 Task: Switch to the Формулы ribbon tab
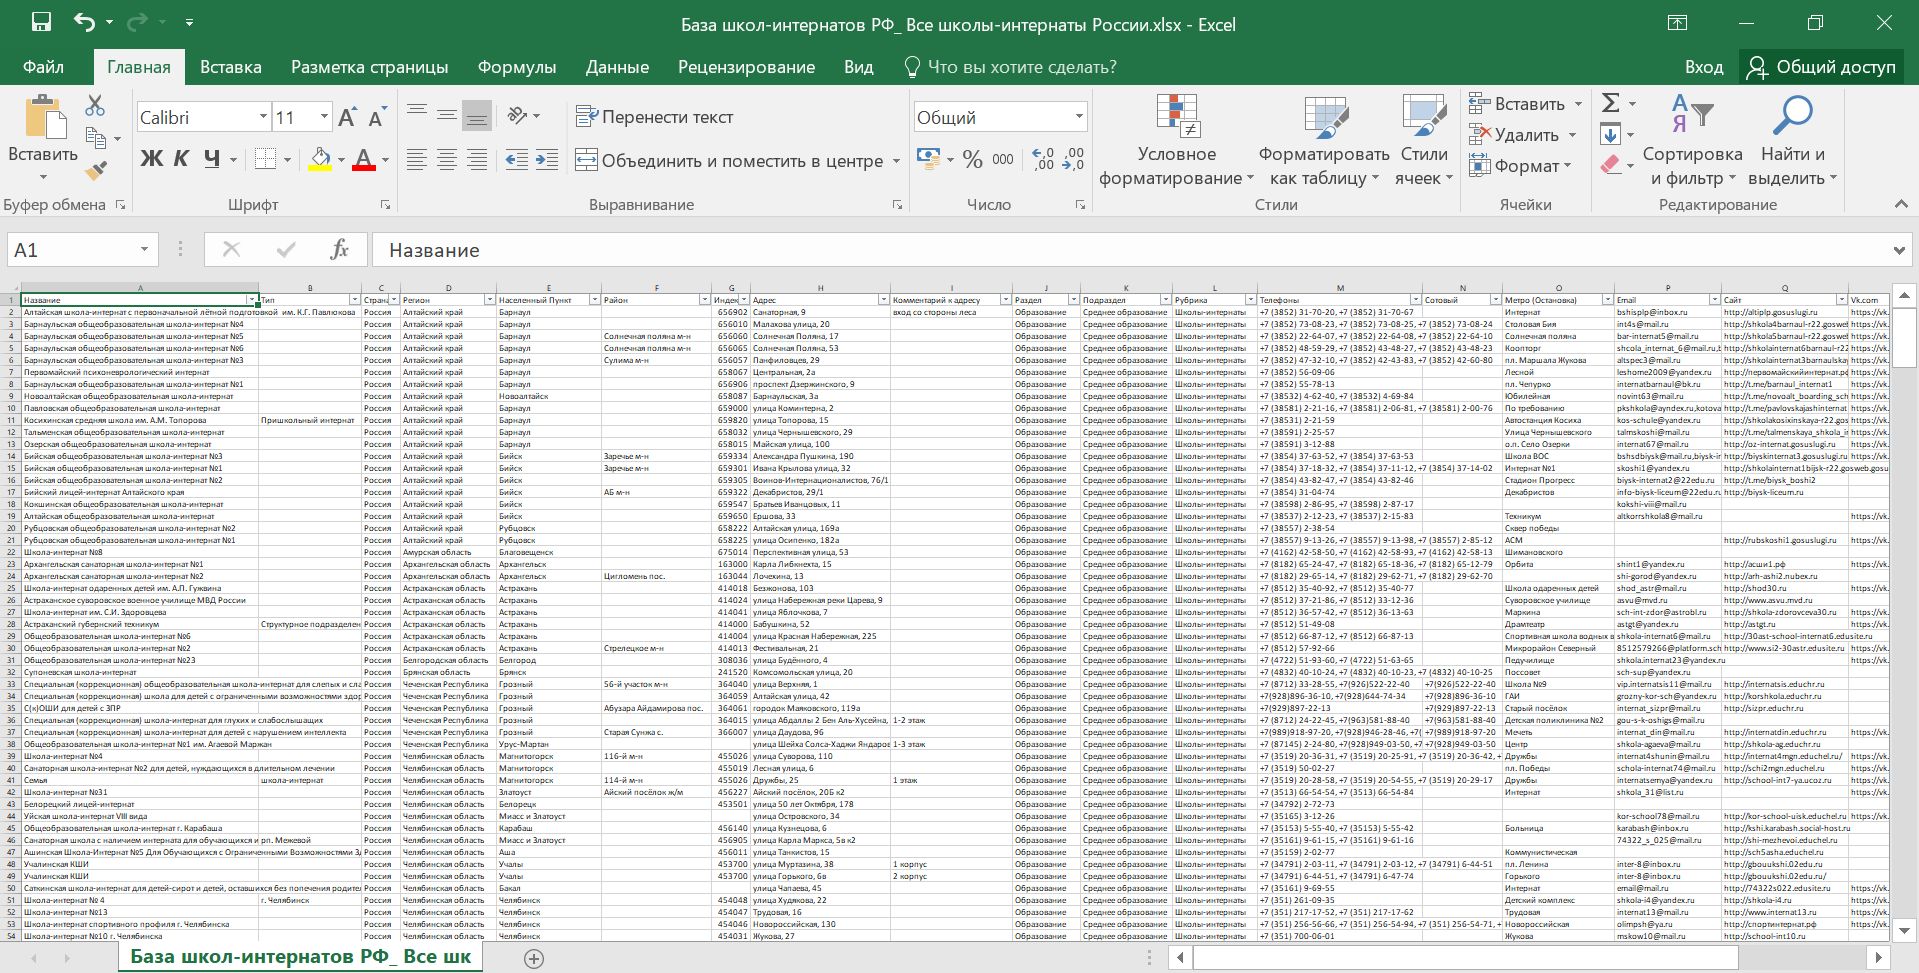tap(516, 67)
